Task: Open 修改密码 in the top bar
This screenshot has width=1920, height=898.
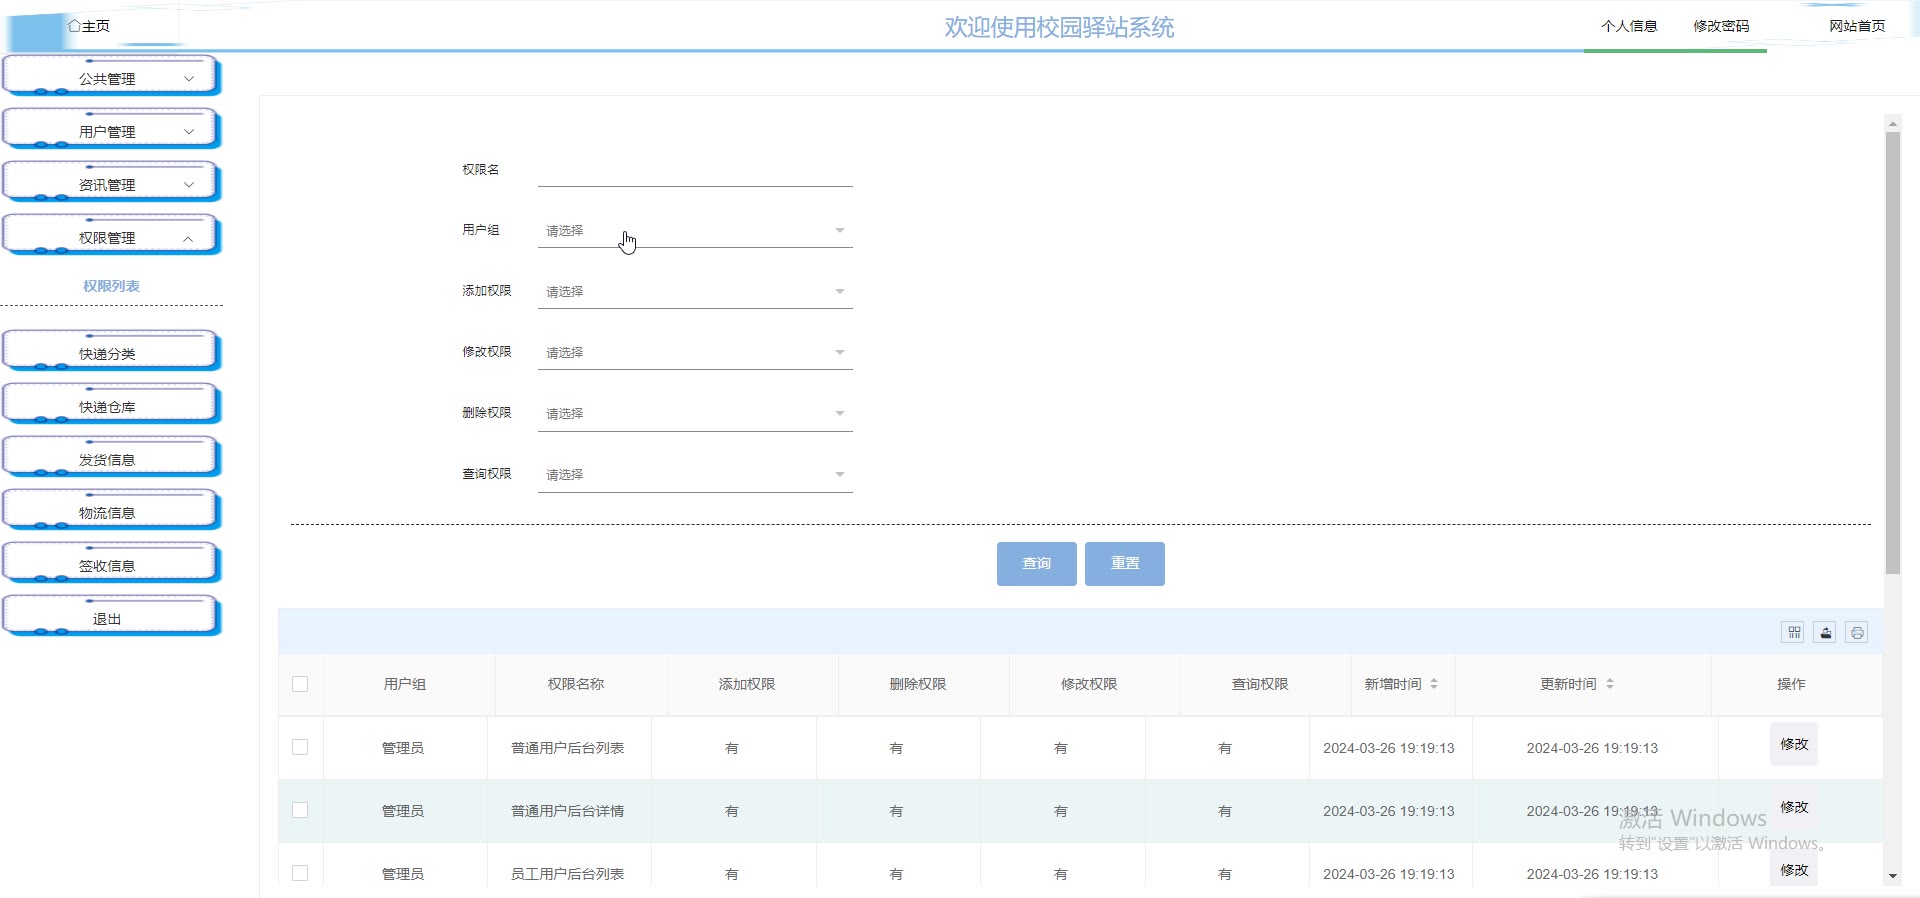Action: pos(1721,26)
